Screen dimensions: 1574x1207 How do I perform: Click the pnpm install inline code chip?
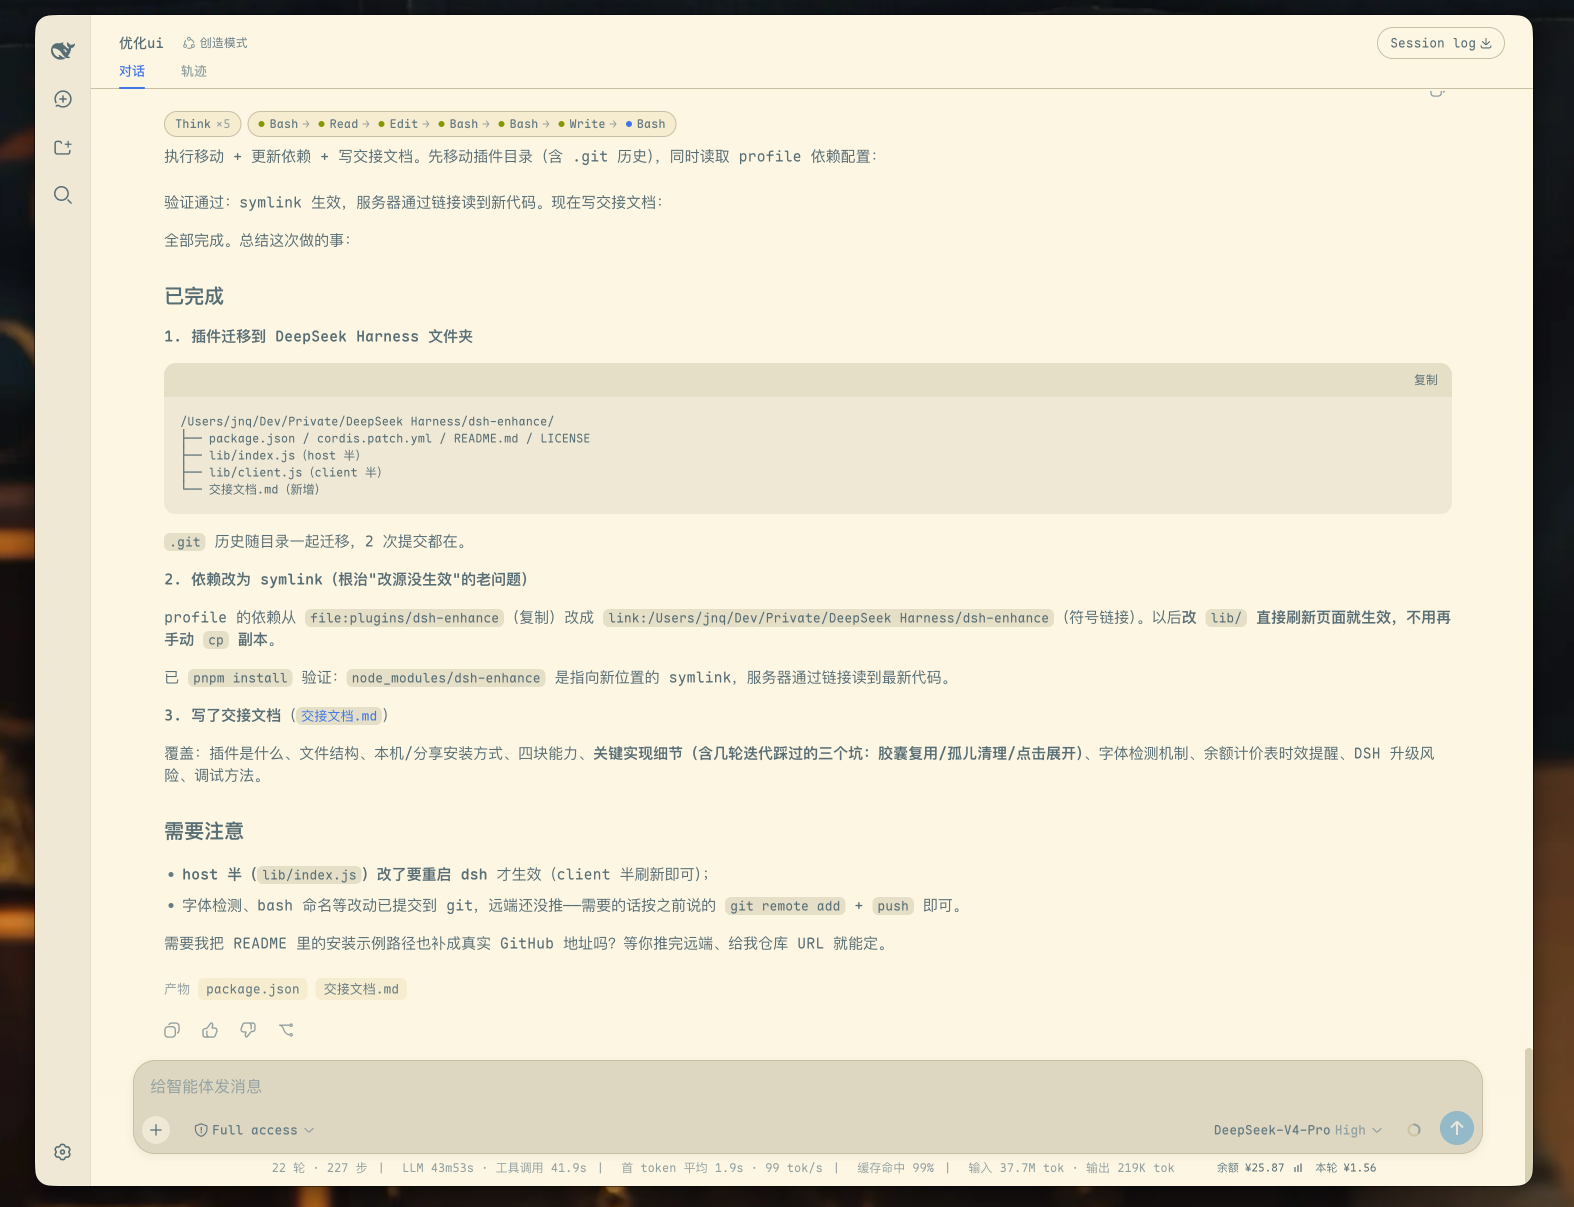(x=240, y=678)
